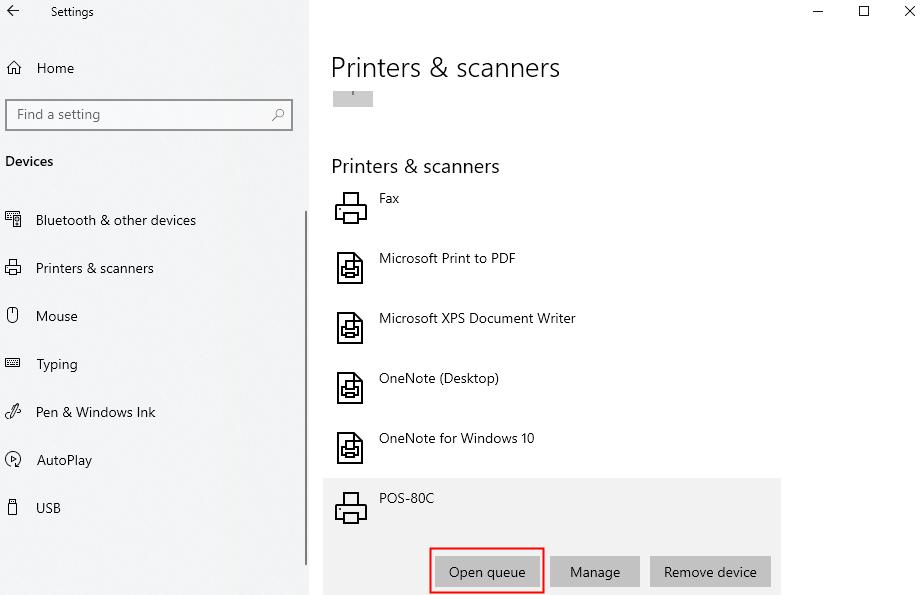Switch to Typing settings
Image resolution: width=924 pixels, height=595 pixels.
pos(56,364)
